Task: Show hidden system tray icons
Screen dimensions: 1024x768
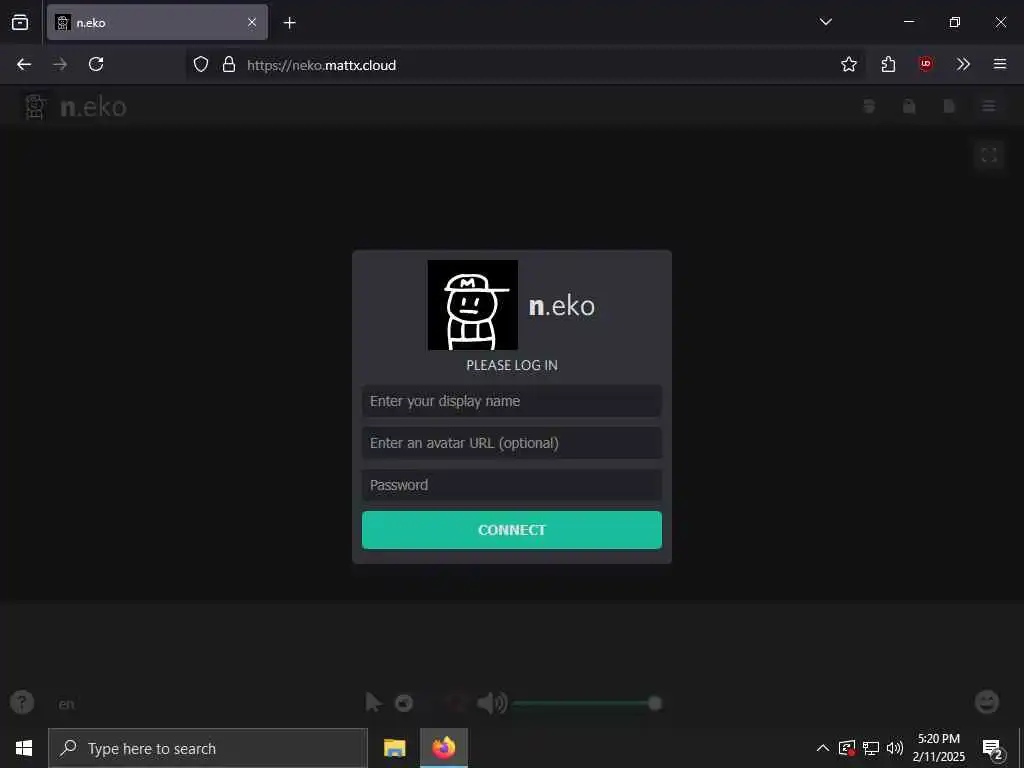Action: click(x=823, y=748)
